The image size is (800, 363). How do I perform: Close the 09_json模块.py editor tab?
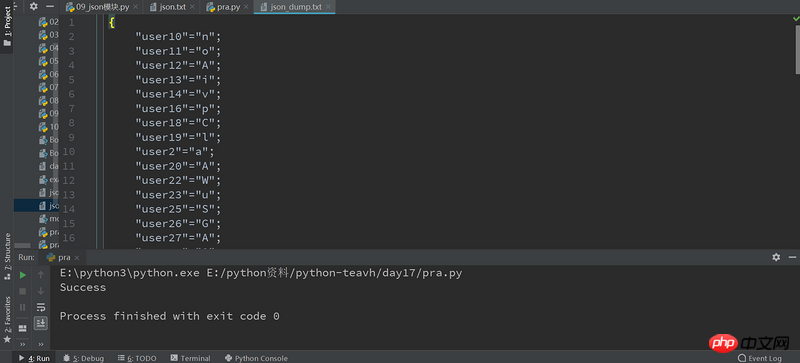coord(135,7)
